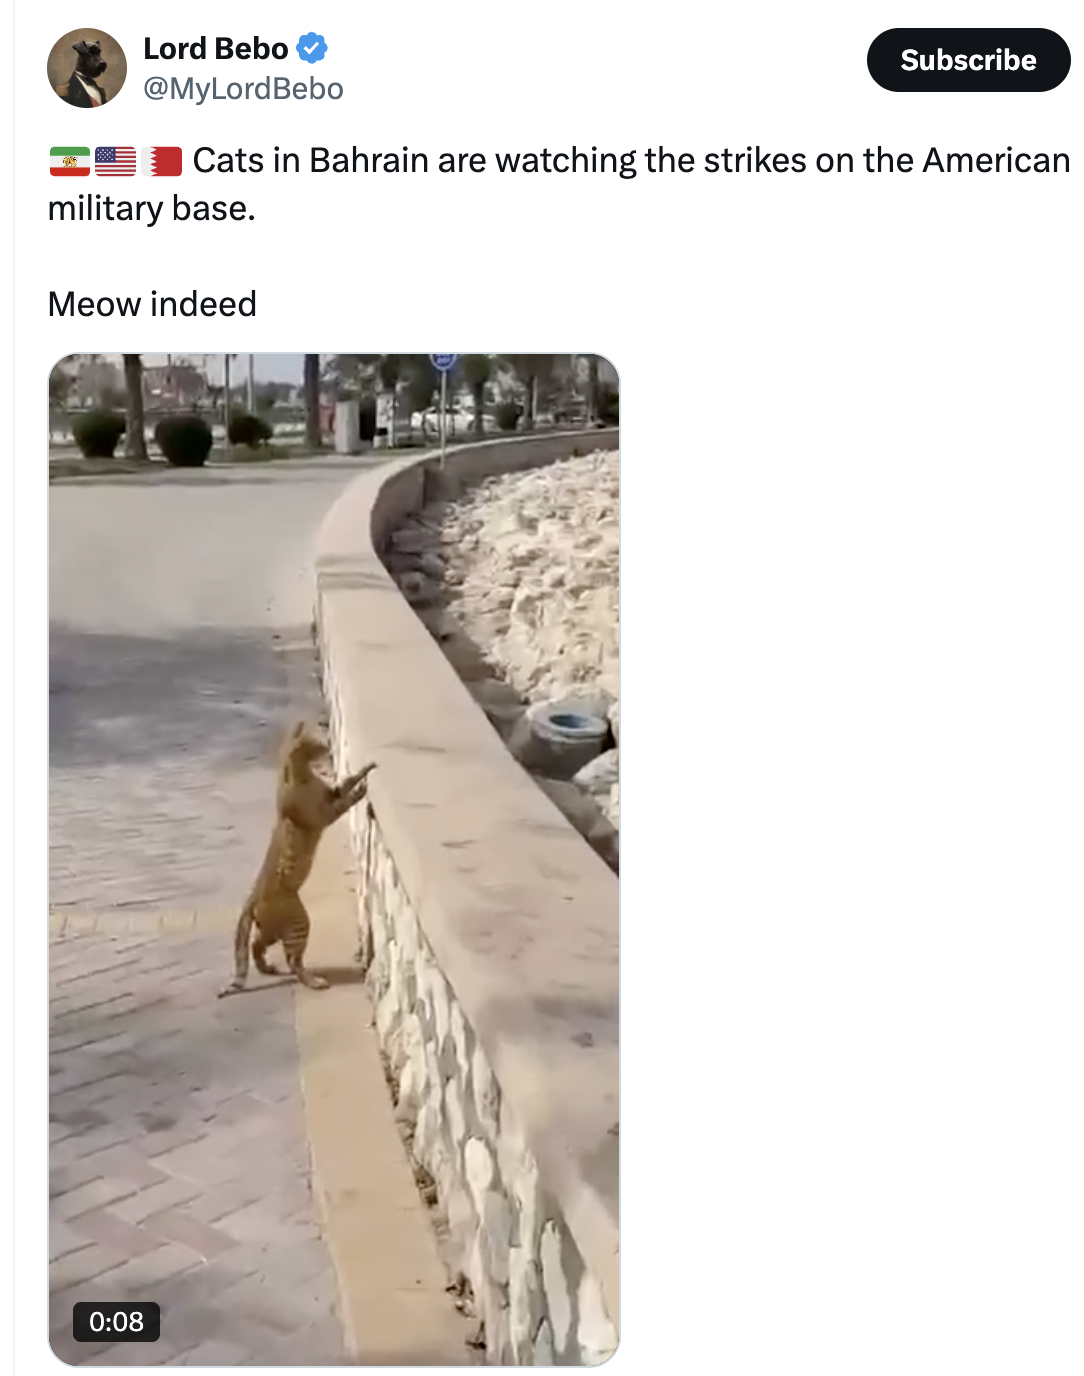The height and width of the screenshot is (1376, 1084).
Task: Click the 'military base.' text line
Action: [x=152, y=209]
